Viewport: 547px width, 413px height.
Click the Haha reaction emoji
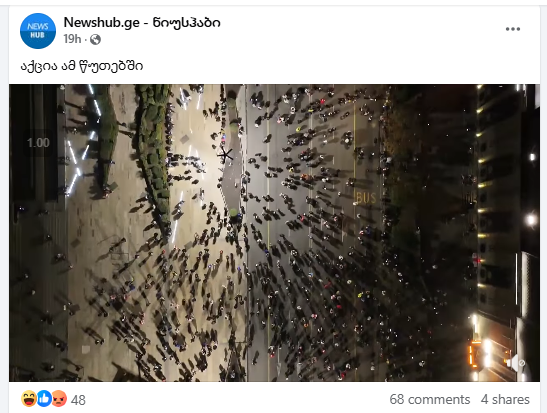[29, 399]
